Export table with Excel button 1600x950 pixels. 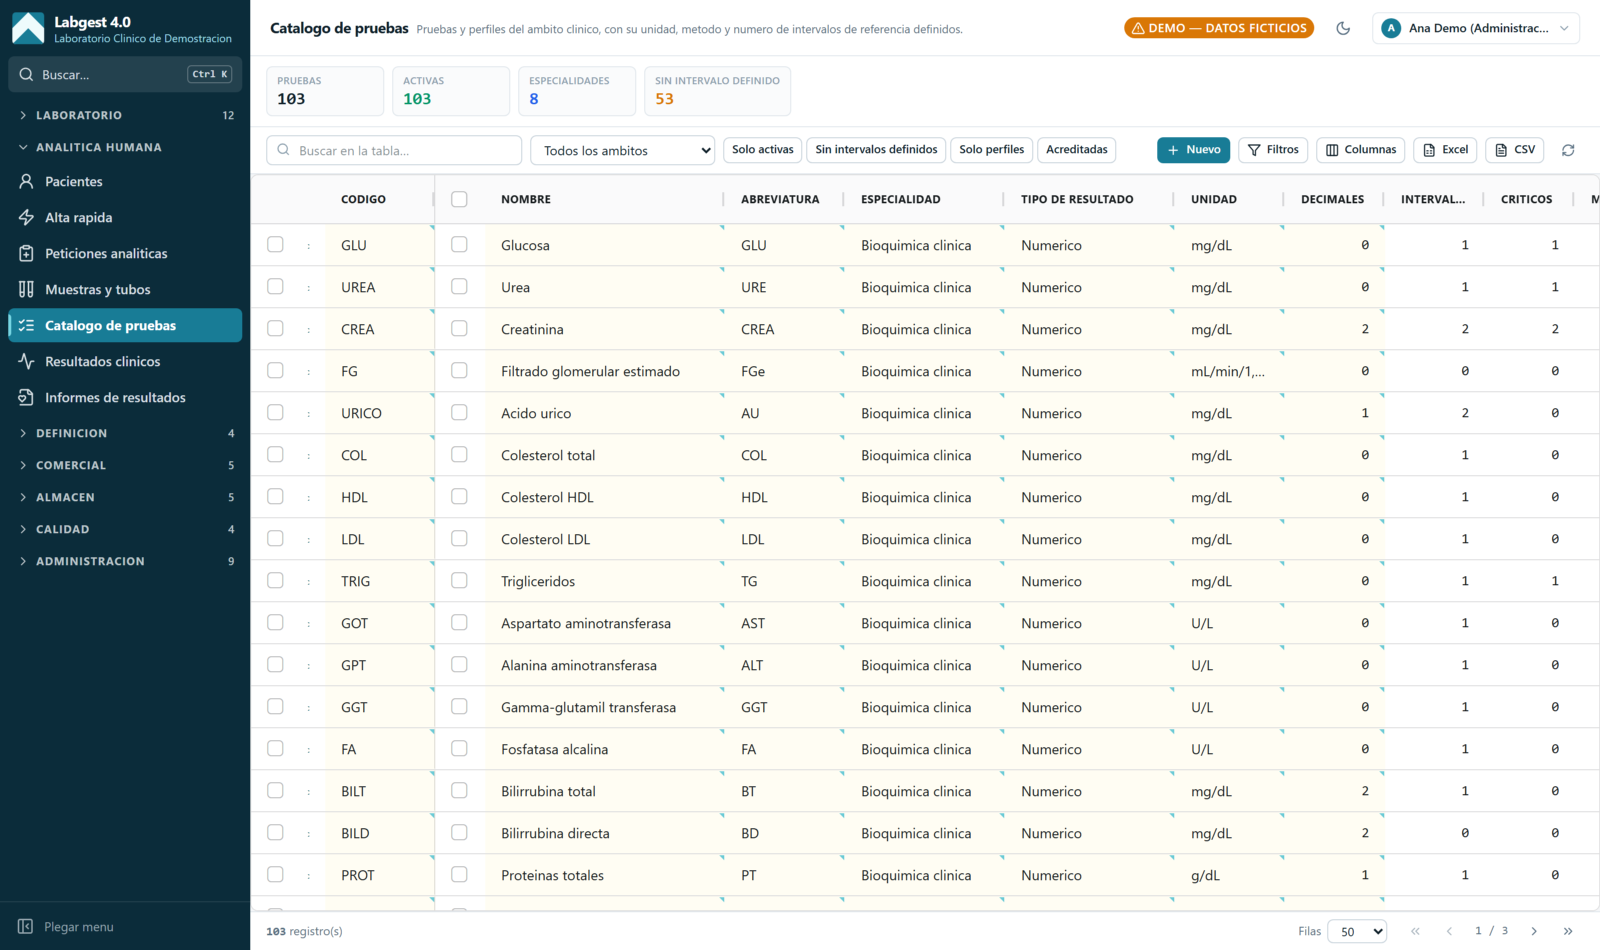click(x=1445, y=150)
